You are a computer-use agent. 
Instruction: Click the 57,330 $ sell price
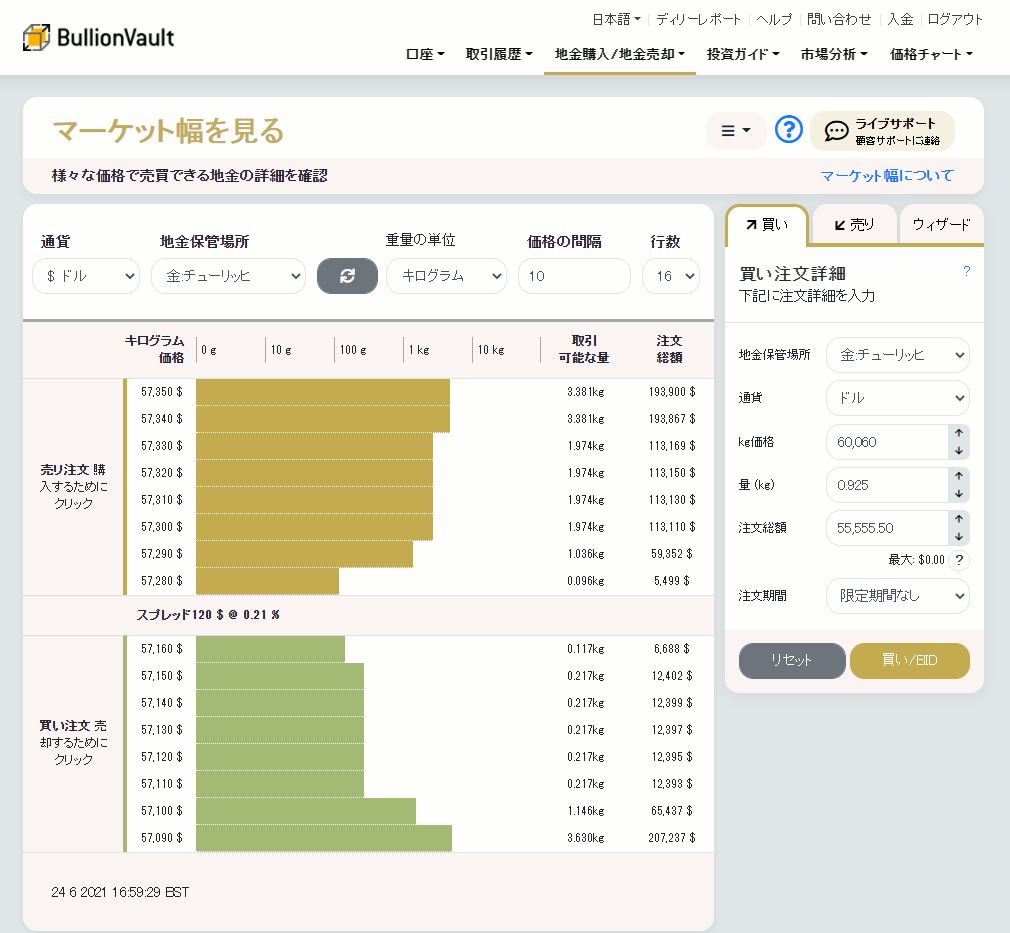point(162,446)
